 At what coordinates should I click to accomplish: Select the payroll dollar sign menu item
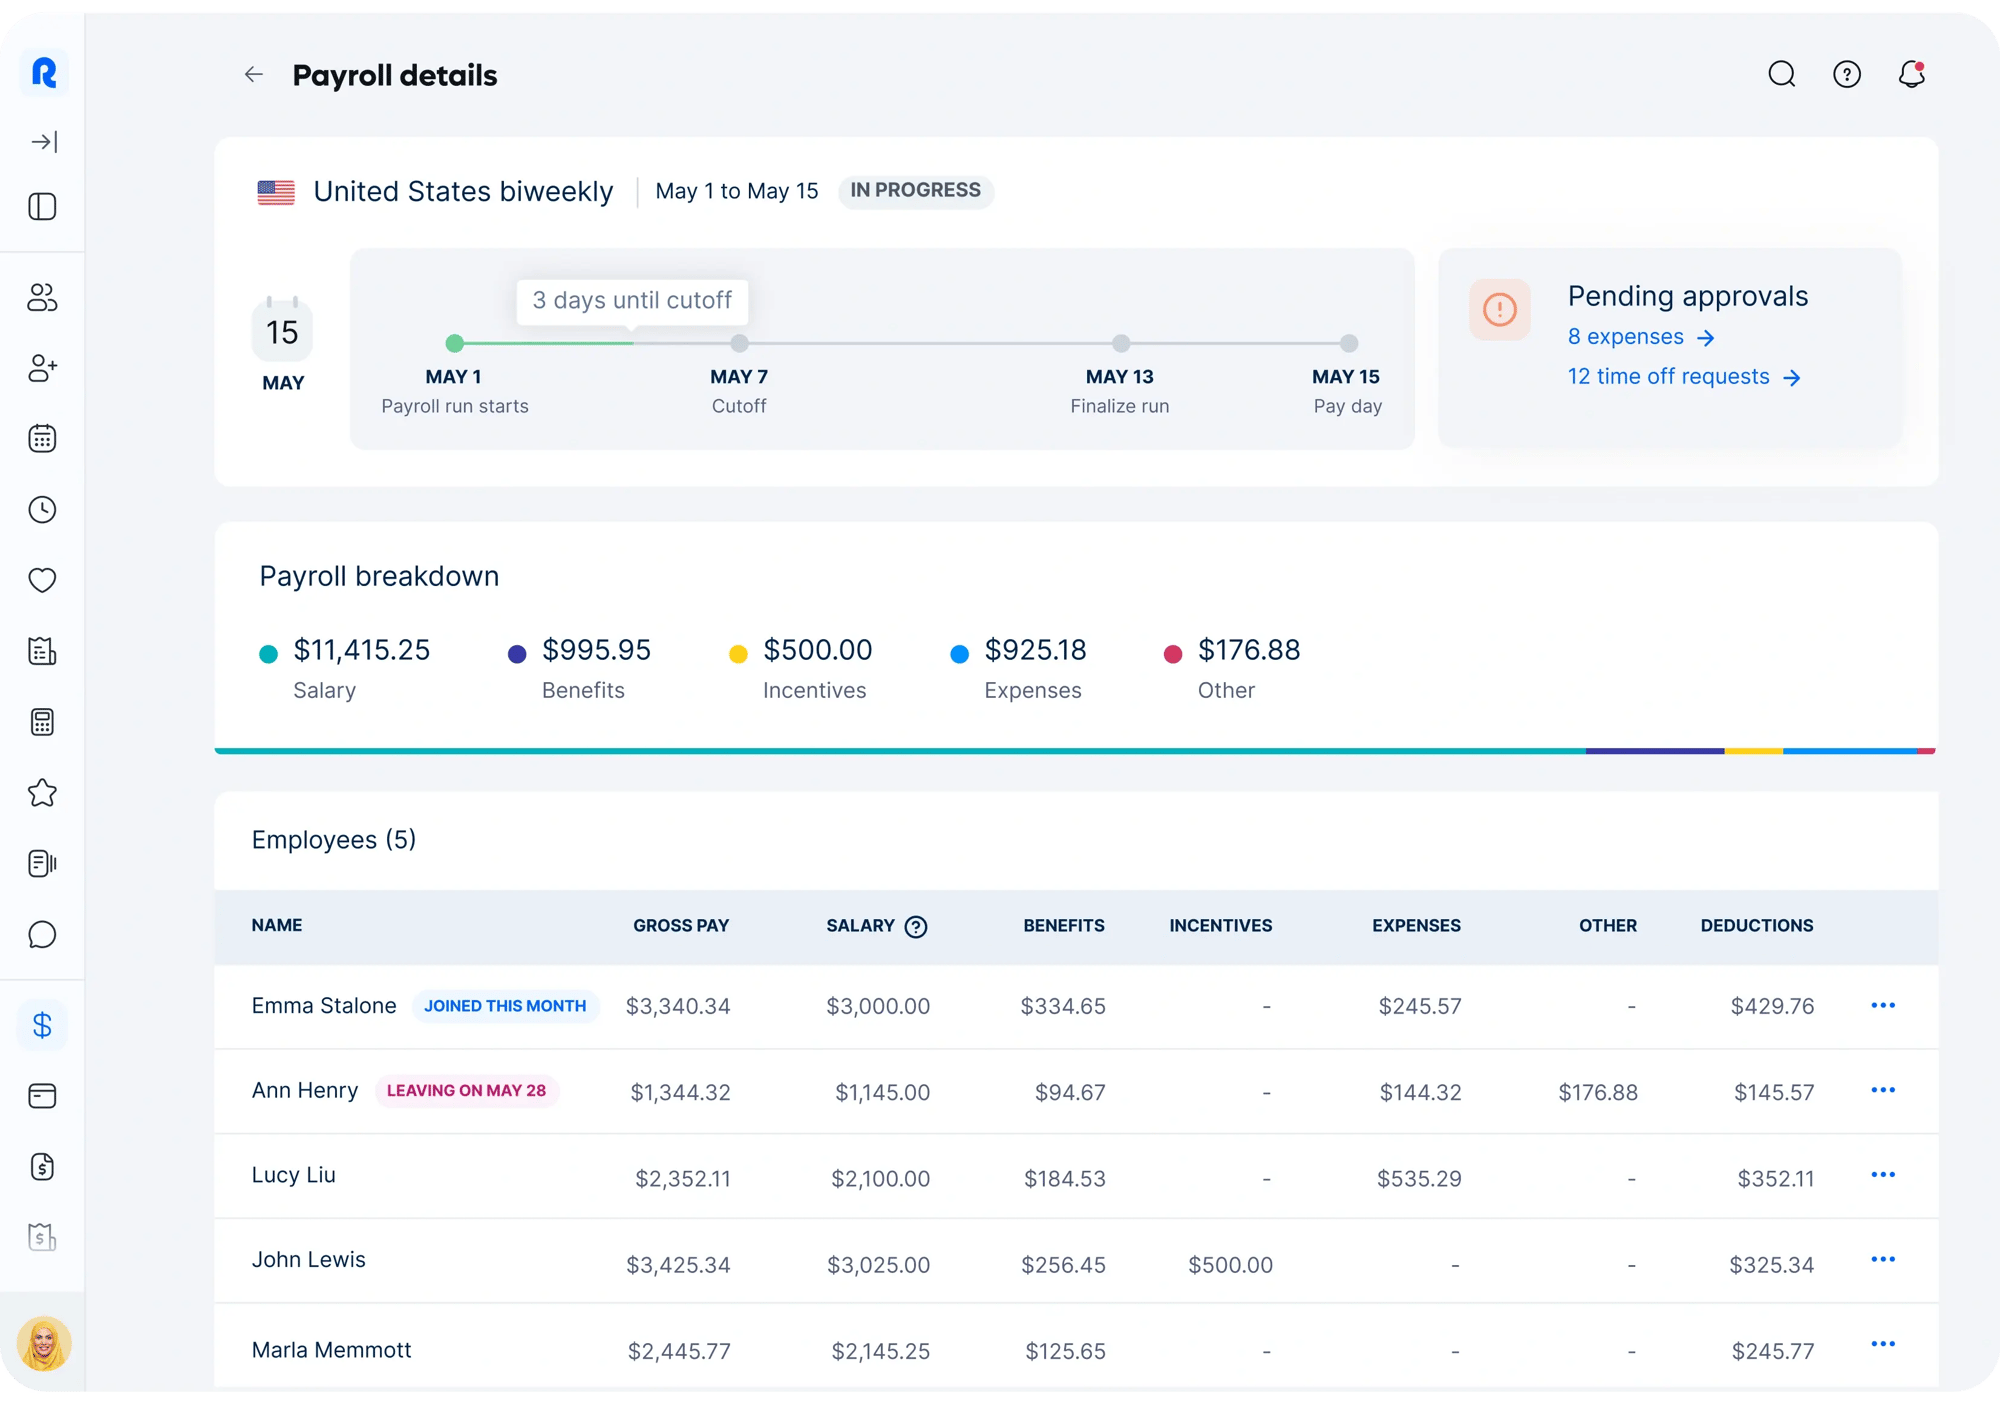[42, 1025]
